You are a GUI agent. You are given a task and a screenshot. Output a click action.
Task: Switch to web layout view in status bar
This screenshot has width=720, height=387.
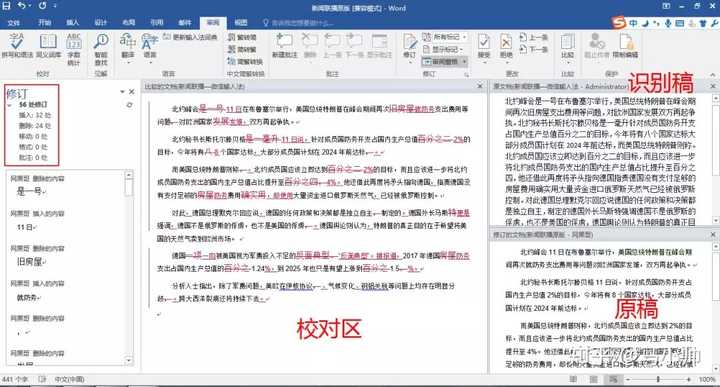click(613, 379)
